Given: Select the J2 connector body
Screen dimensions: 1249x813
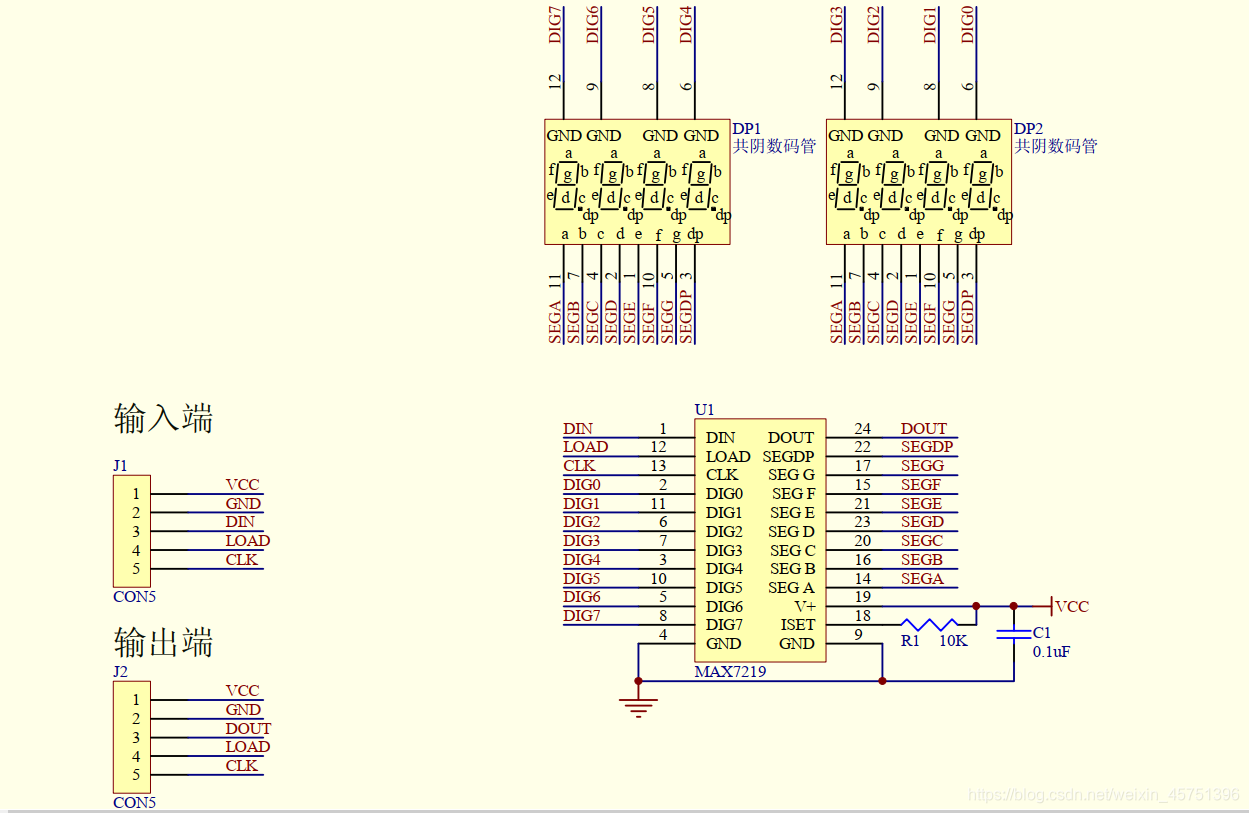Looking at the screenshot, I should tap(131, 737).
